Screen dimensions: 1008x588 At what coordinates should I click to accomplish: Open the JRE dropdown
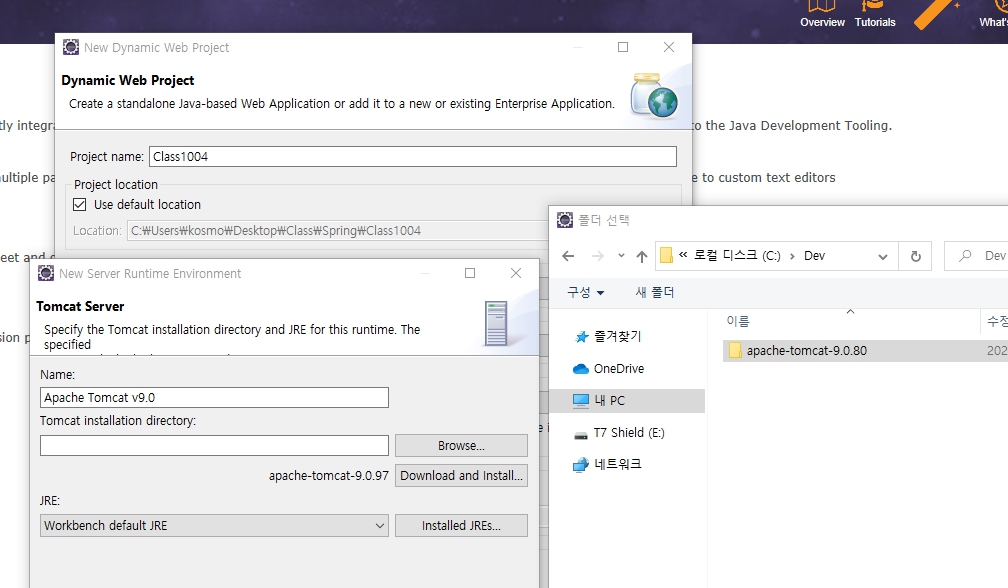214,526
